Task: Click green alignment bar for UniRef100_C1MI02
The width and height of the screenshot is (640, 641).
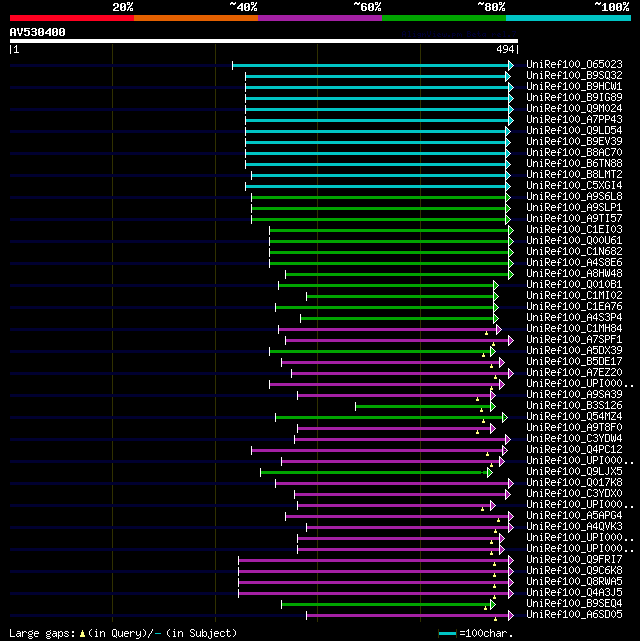Action: (402, 297)
